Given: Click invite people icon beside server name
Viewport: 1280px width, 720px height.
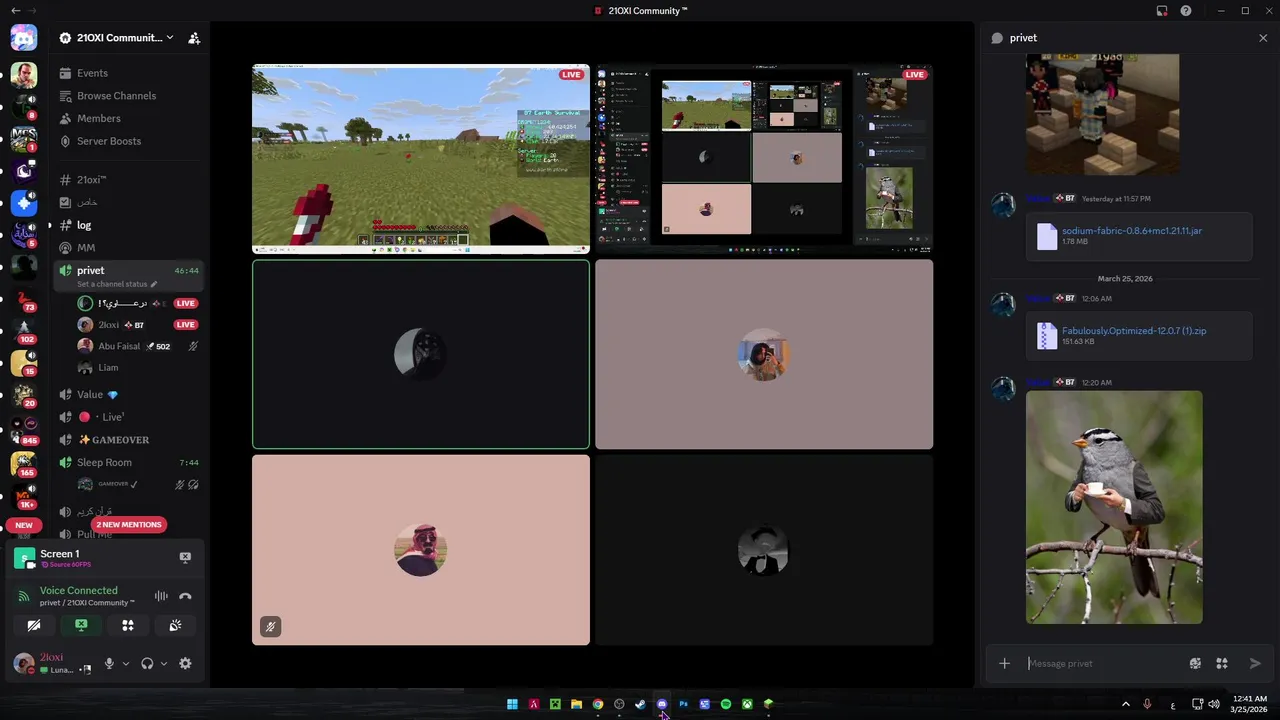Looking at the screenshot, I should point(194,38).
